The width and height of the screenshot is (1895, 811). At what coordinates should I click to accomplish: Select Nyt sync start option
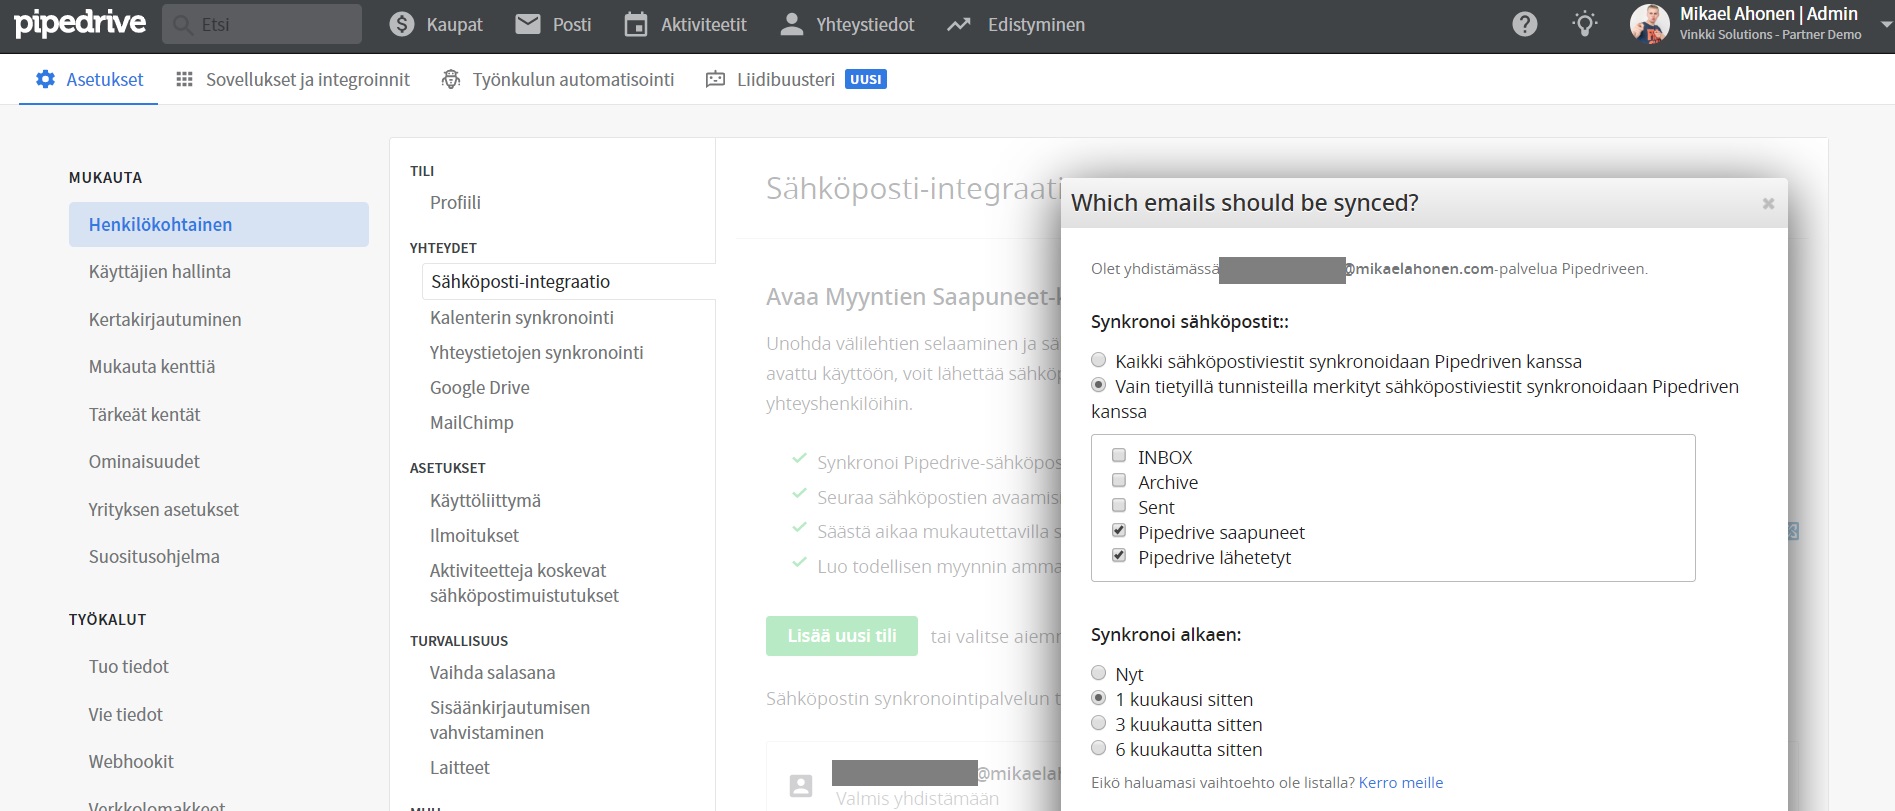1098,673
